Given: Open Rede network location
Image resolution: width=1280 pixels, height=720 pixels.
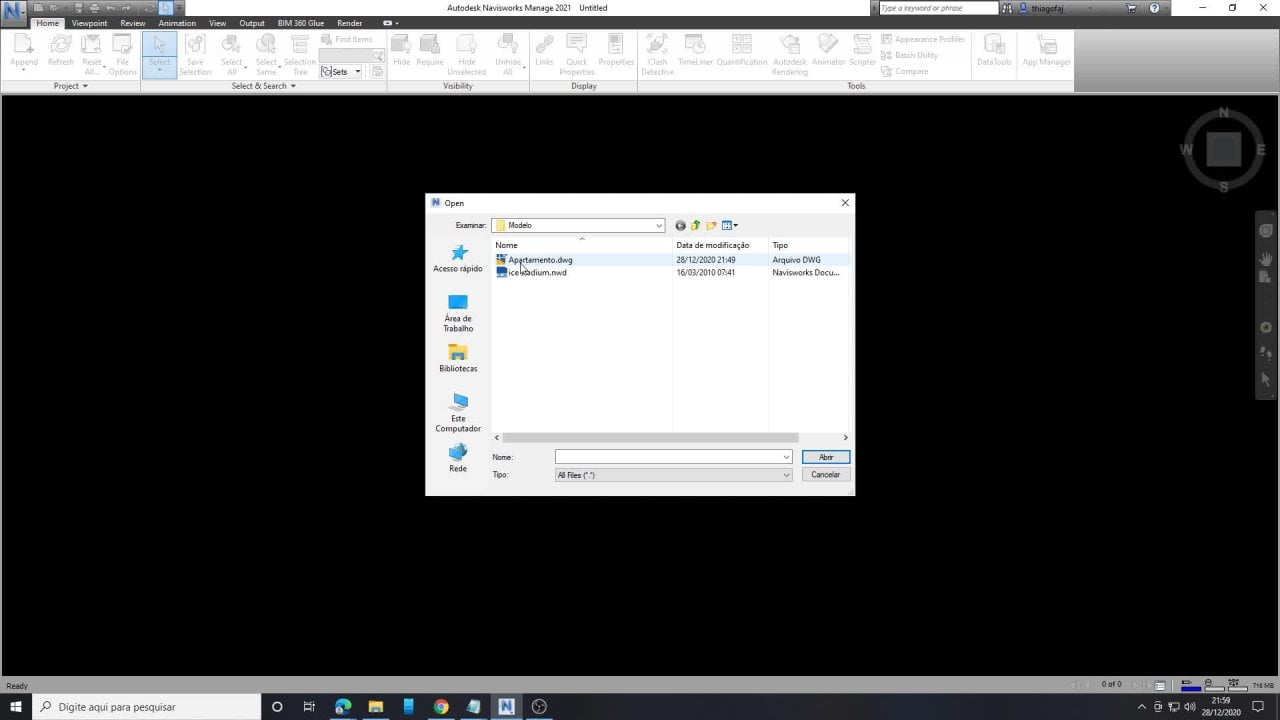Looking at the screenshot, I should click(x=458, y=458).
